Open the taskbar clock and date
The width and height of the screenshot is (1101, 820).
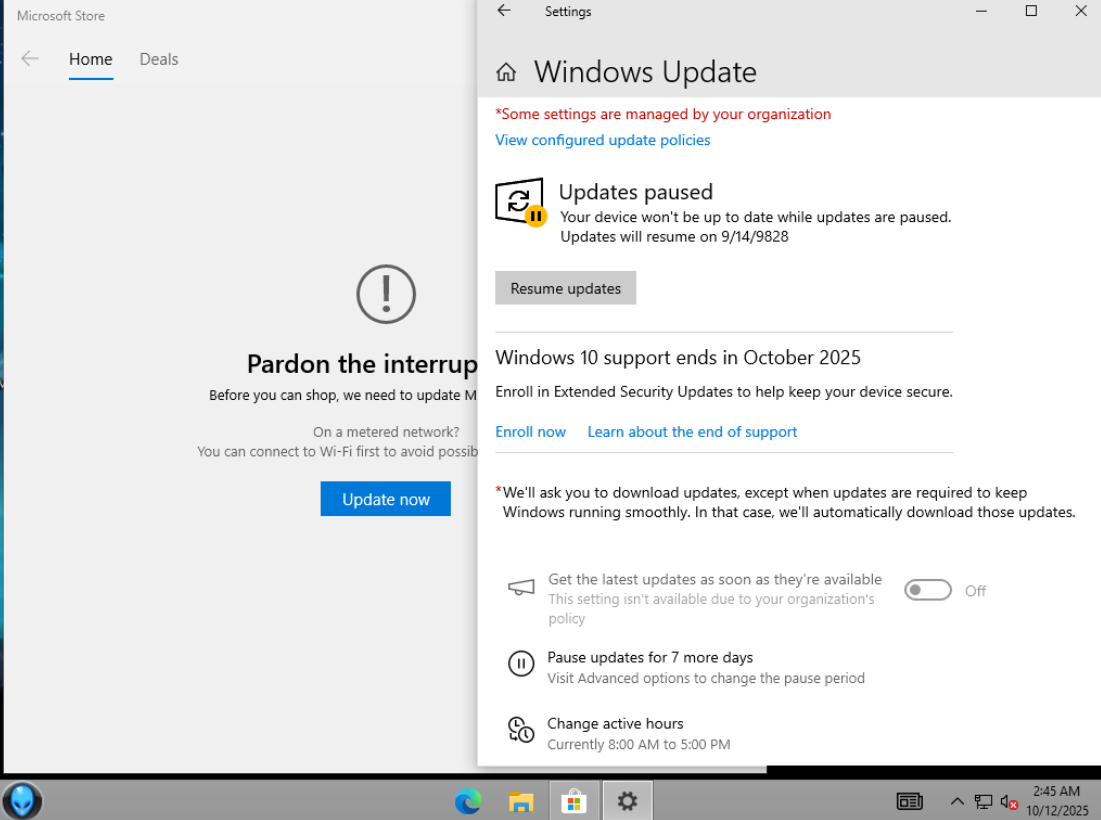click(1057, 801)
